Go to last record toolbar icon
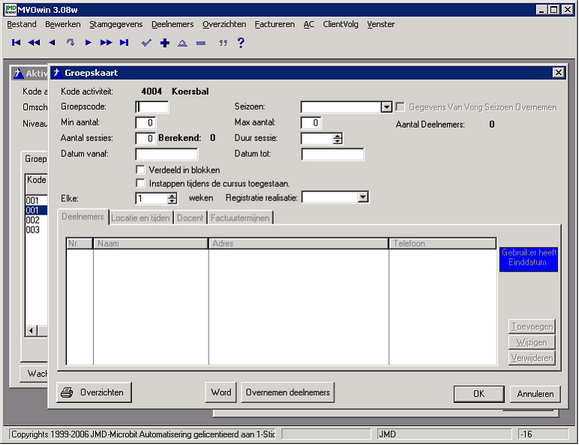Viewport: 579px width, 445px height. pos(124,43)
